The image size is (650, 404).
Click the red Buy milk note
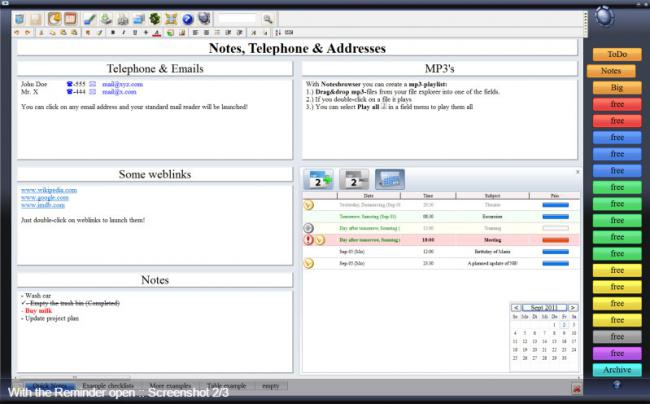(x=38, y=311)
